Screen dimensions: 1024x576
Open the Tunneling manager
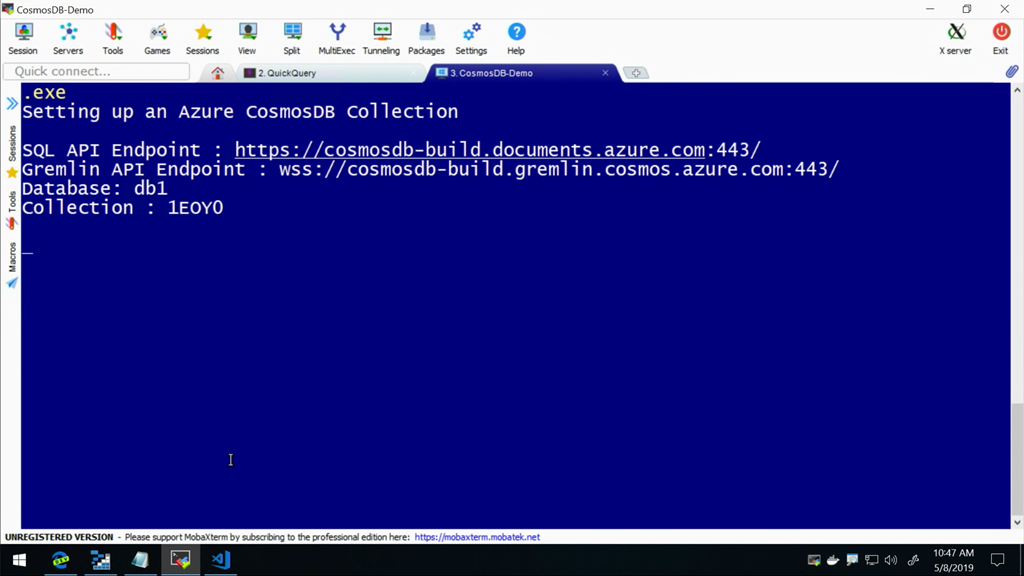pos(381,39)
